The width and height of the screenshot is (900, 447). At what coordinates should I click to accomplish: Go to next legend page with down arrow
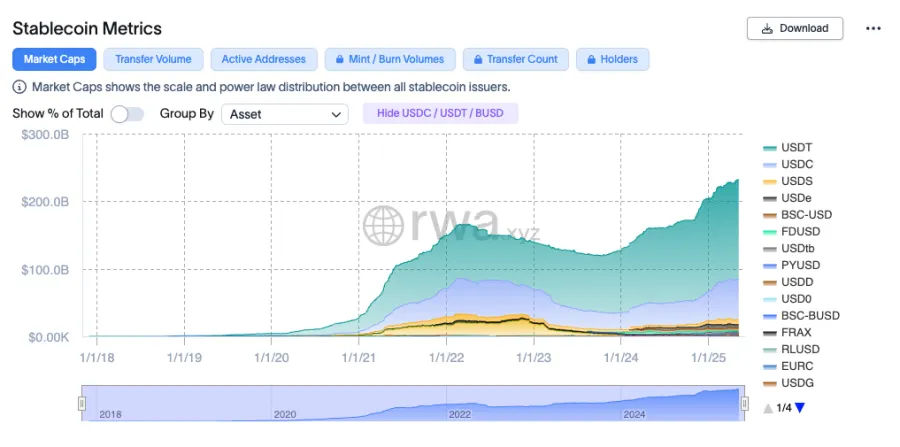[800, 408]
